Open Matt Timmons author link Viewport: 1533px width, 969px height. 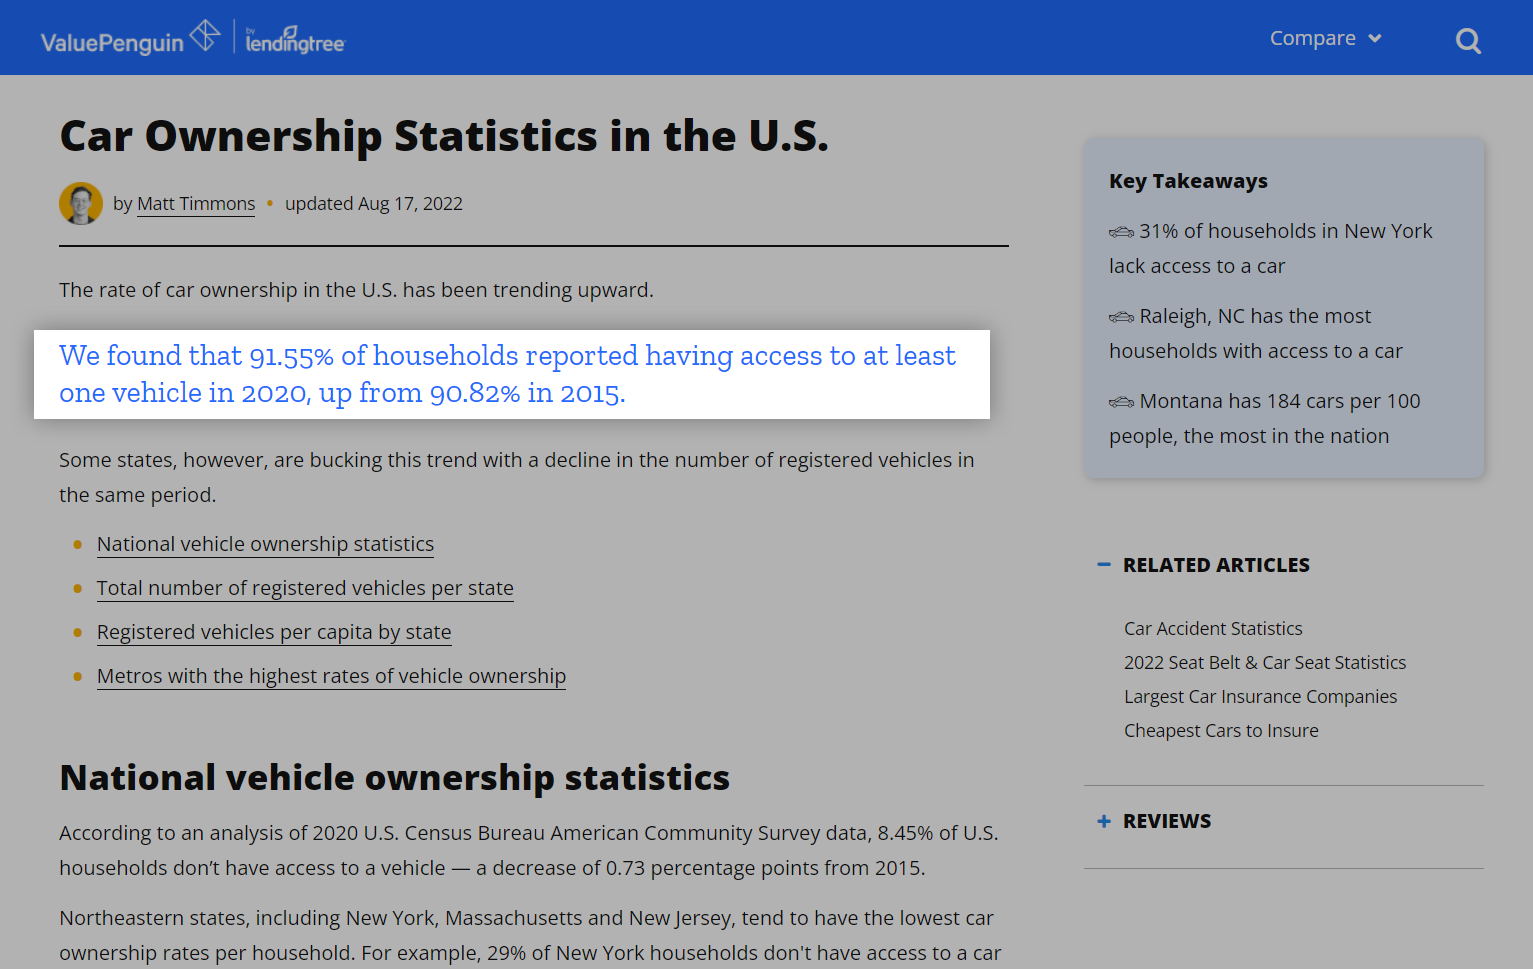coord(196,204)
